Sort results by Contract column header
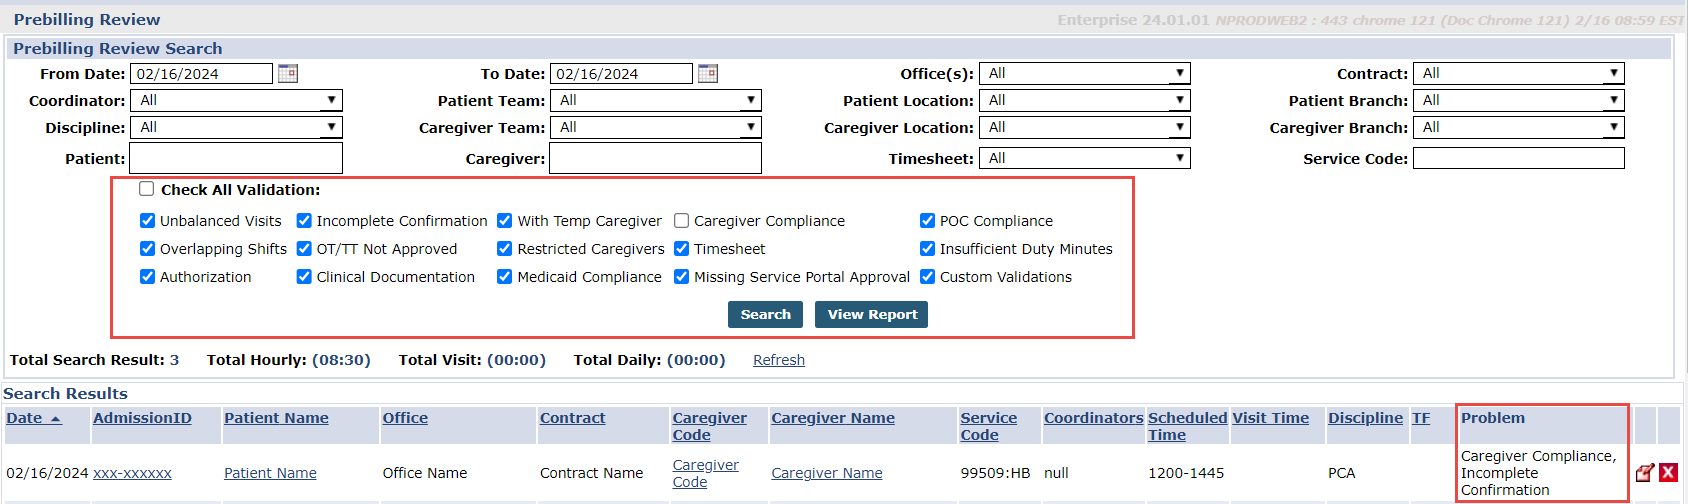 [x=572, y=418]
